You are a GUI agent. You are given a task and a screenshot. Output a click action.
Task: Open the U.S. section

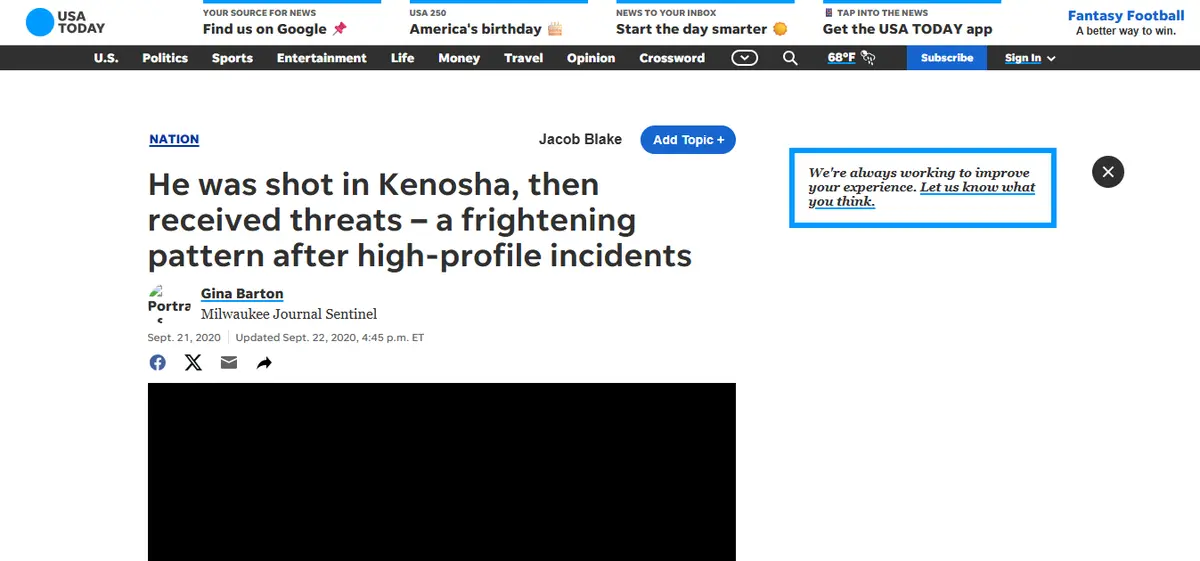point(106,58)
